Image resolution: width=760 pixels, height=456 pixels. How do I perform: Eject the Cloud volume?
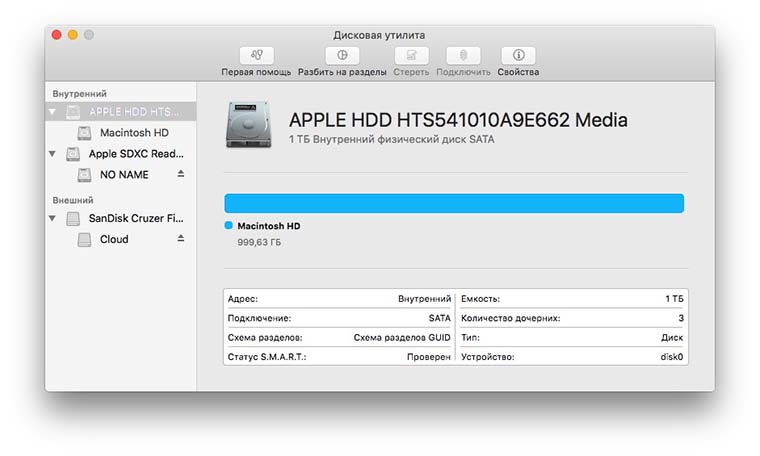coord(181,238)
